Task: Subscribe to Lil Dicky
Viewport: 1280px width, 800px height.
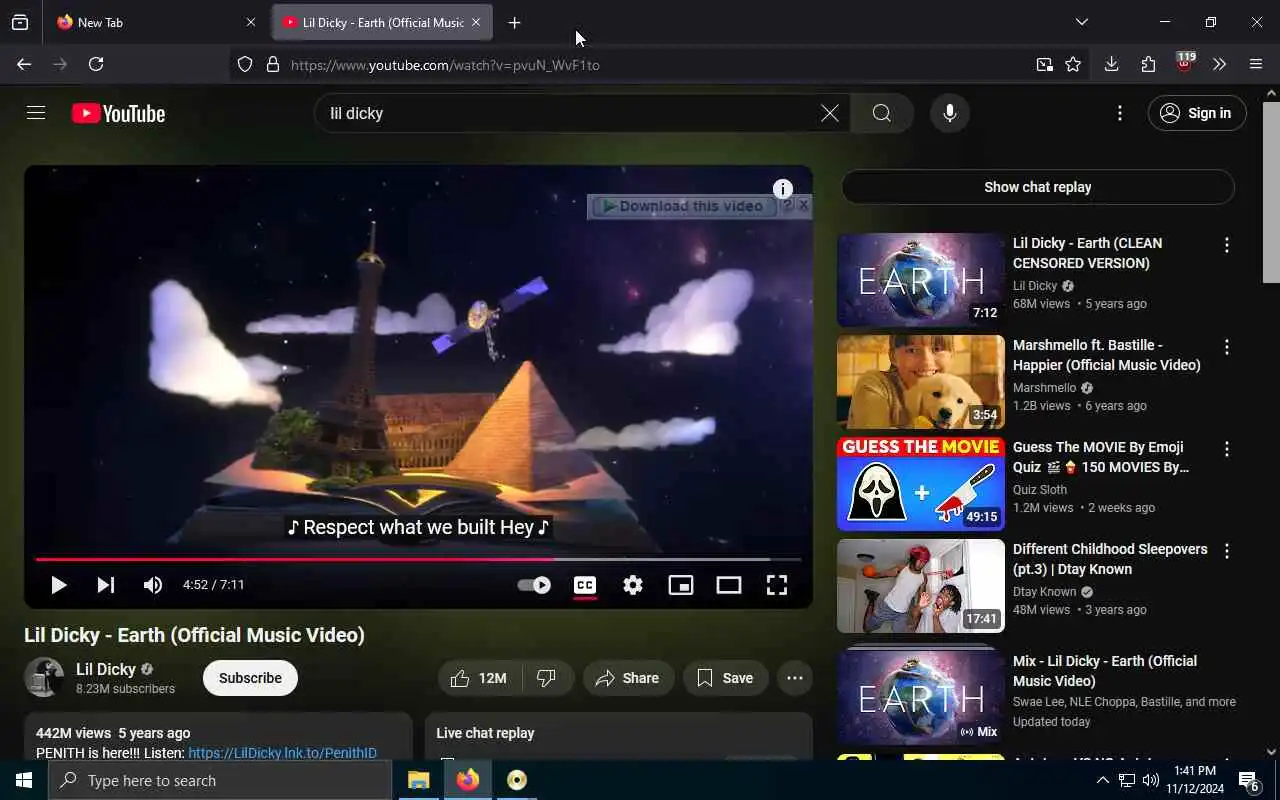Action: [x=250, y=678]
